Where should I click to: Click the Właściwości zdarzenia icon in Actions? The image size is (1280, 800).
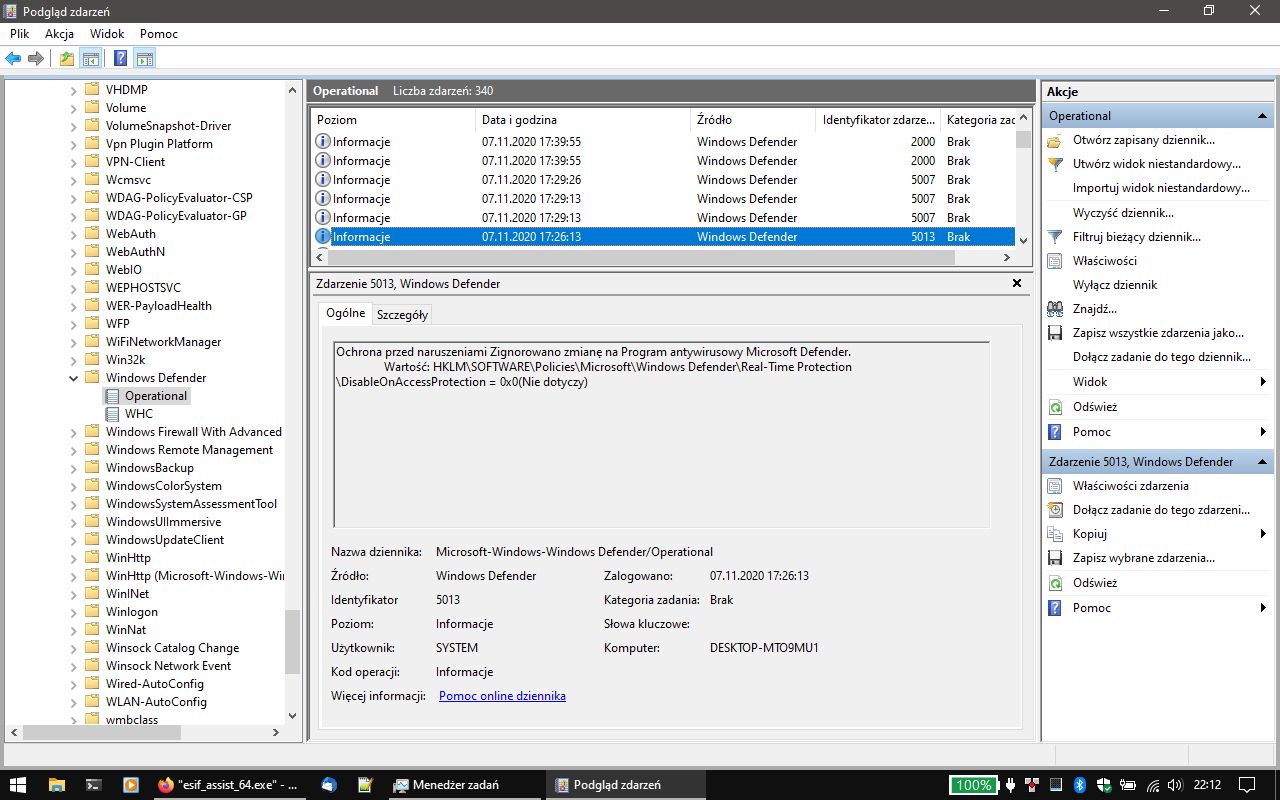1054,486
